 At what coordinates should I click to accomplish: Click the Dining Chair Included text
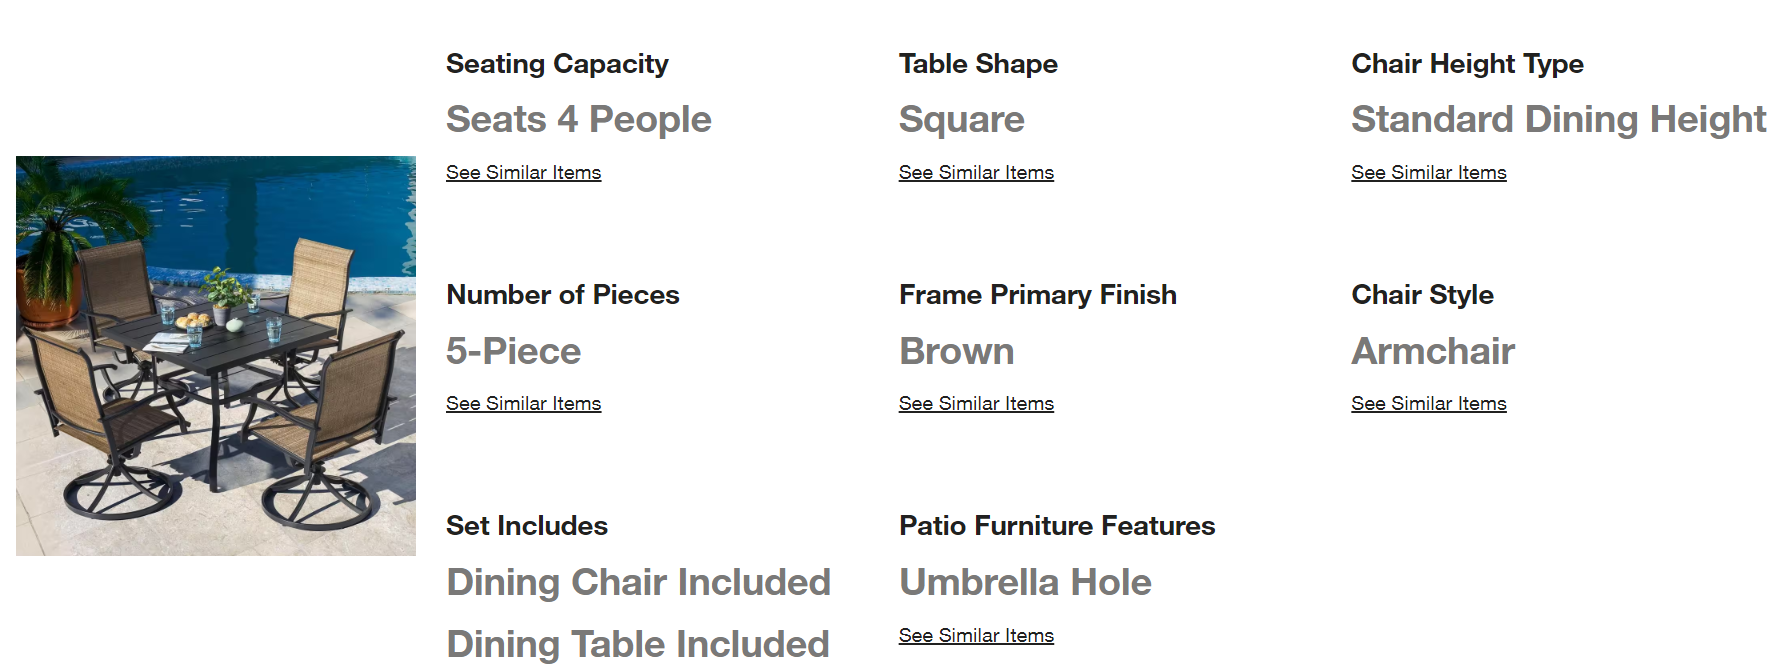tap(639, 582)
